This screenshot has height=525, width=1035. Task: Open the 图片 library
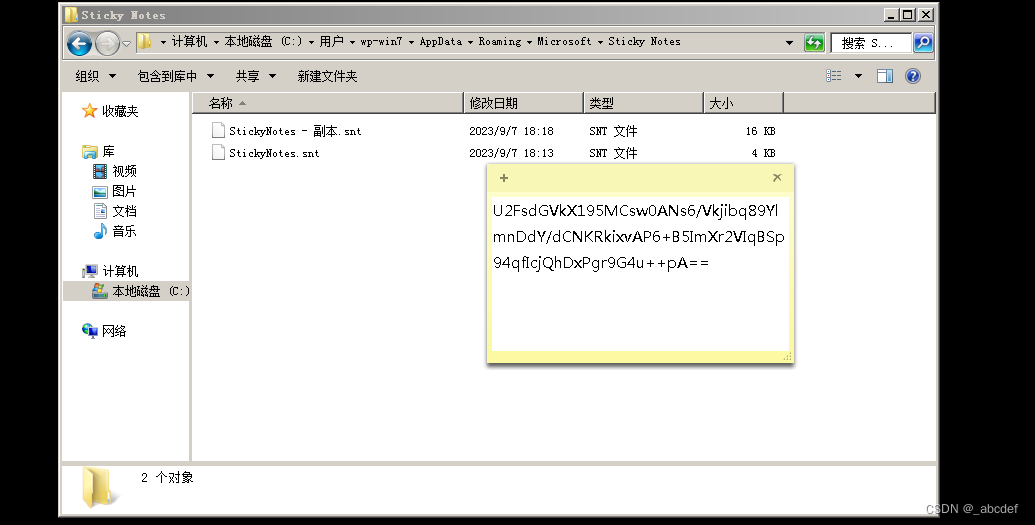pos(124,192)
